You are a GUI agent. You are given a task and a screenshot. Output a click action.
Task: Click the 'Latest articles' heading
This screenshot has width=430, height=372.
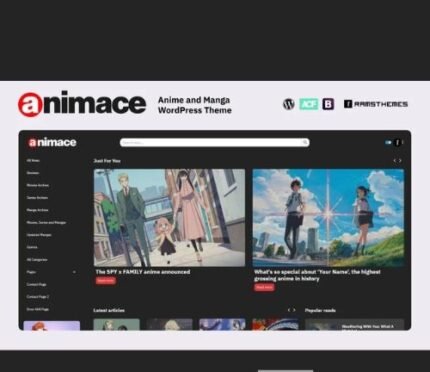(x=109, y=310)
